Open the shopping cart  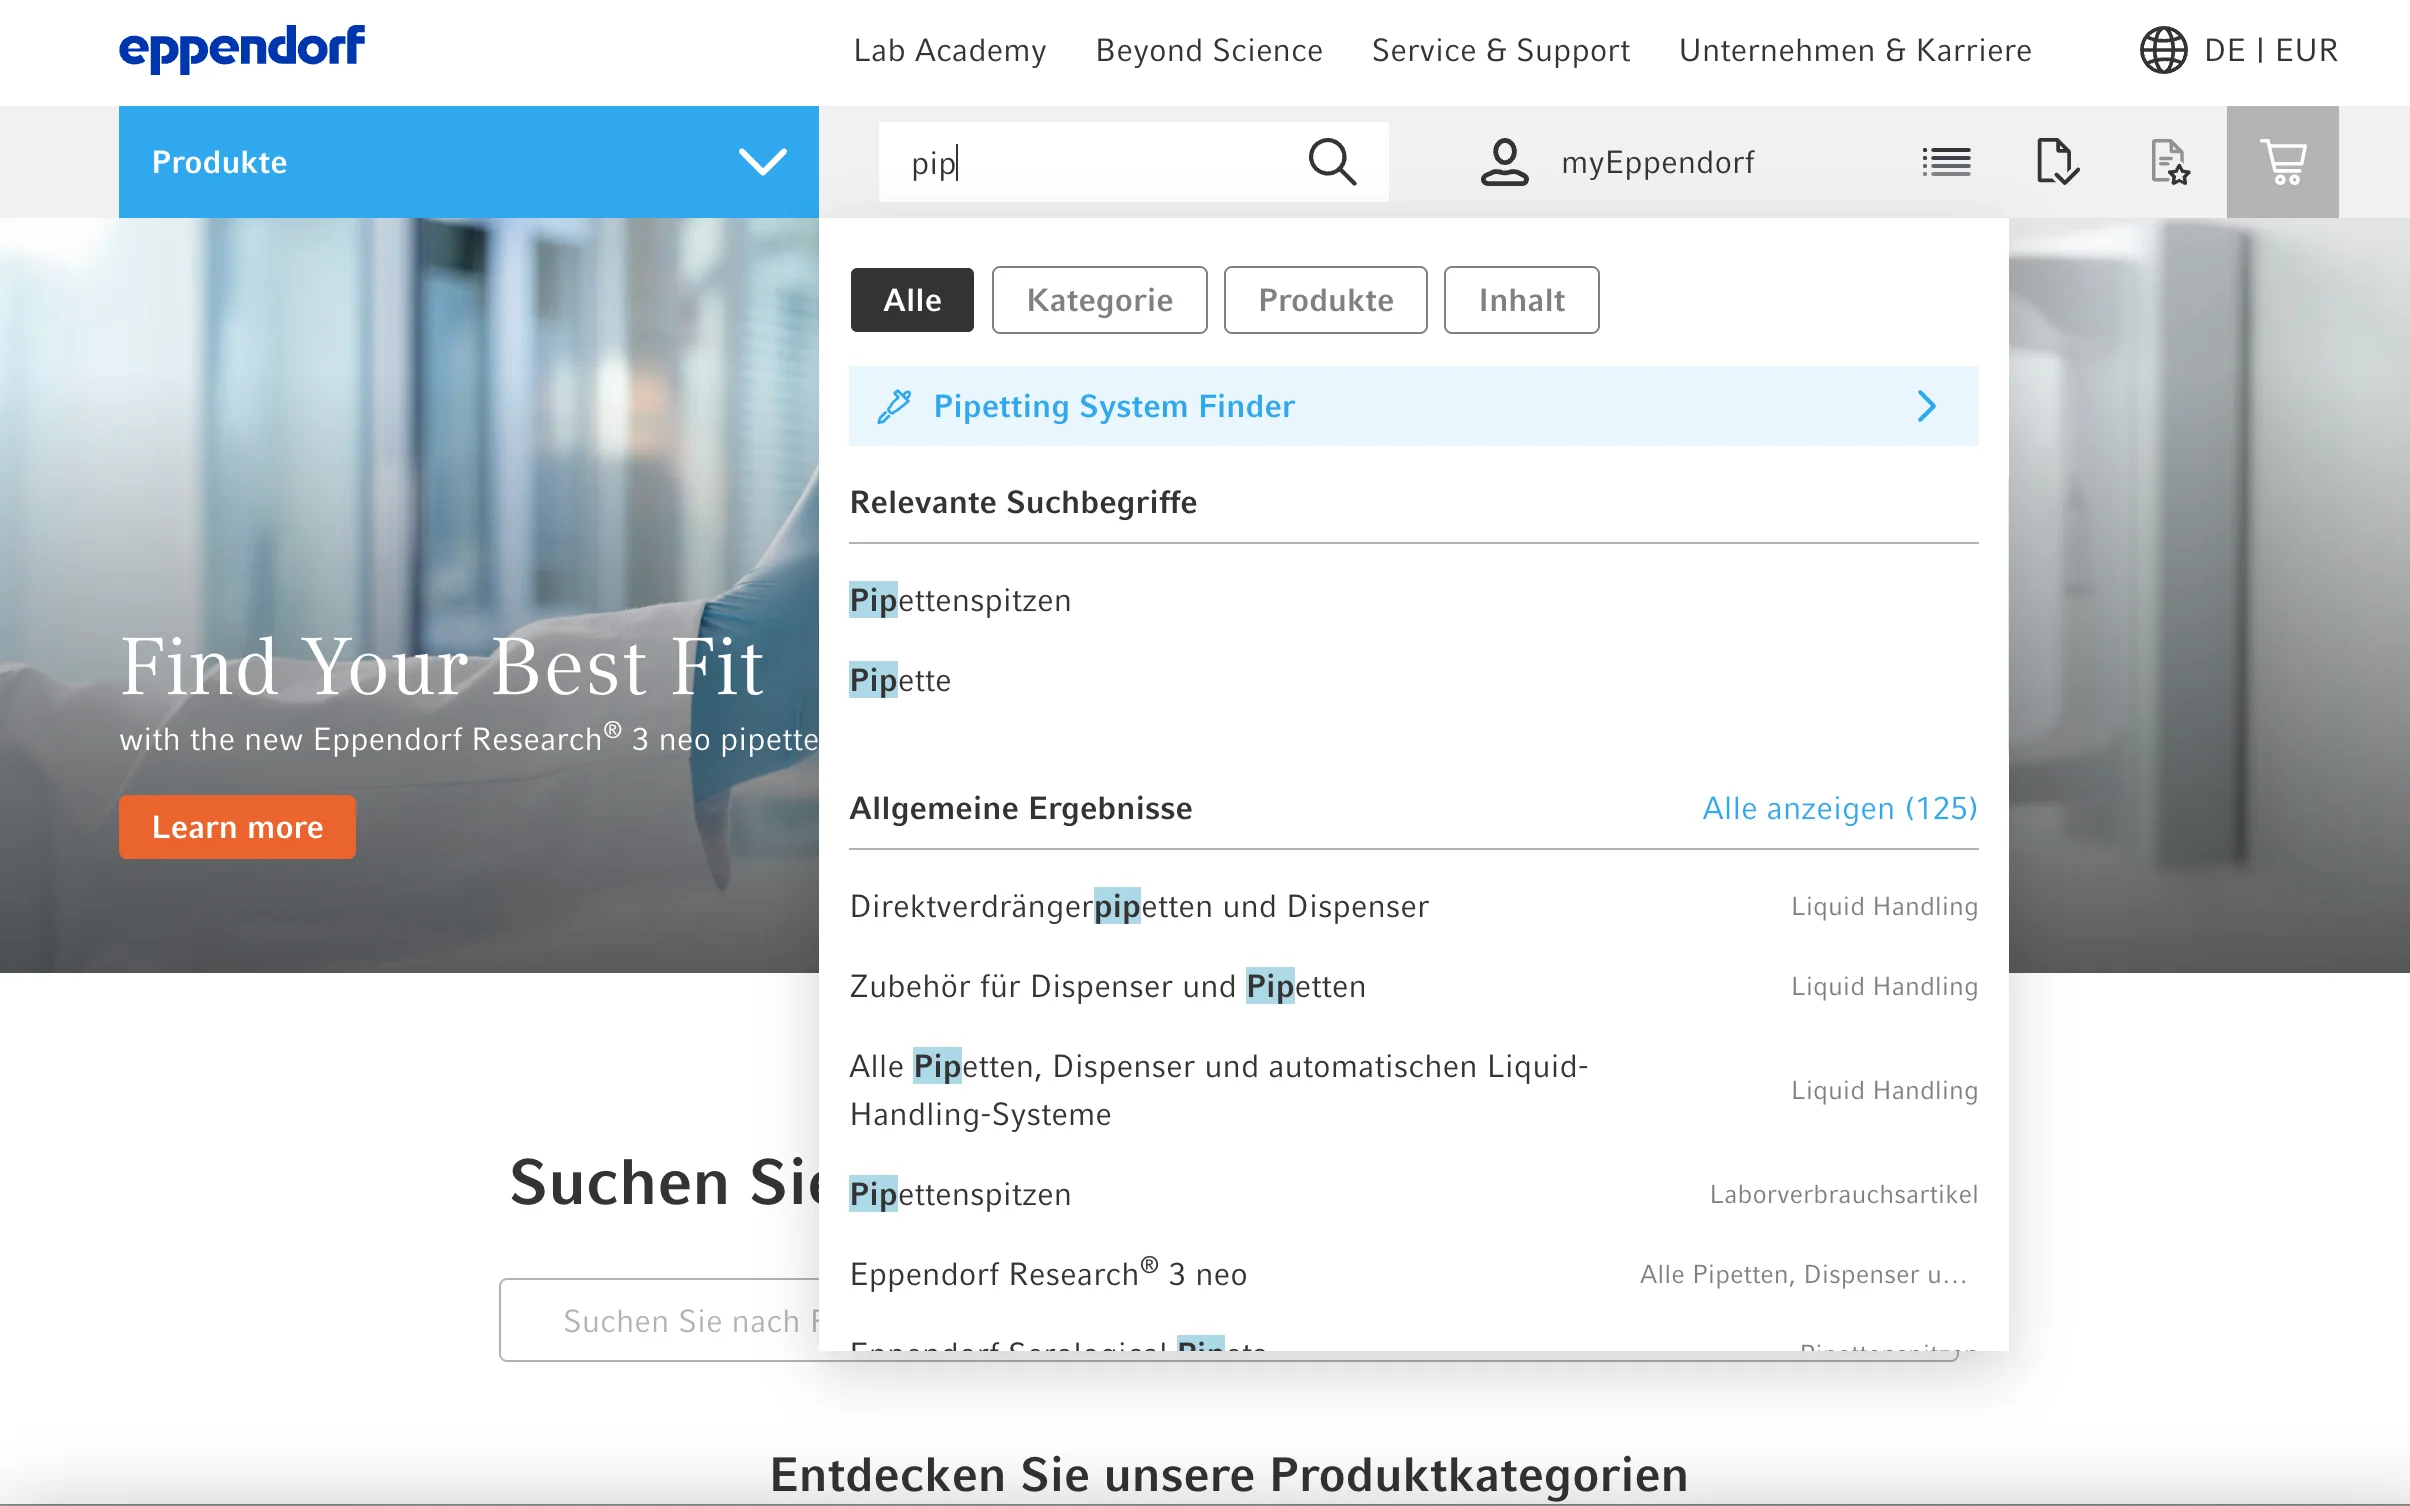(x=2282, y=162)
